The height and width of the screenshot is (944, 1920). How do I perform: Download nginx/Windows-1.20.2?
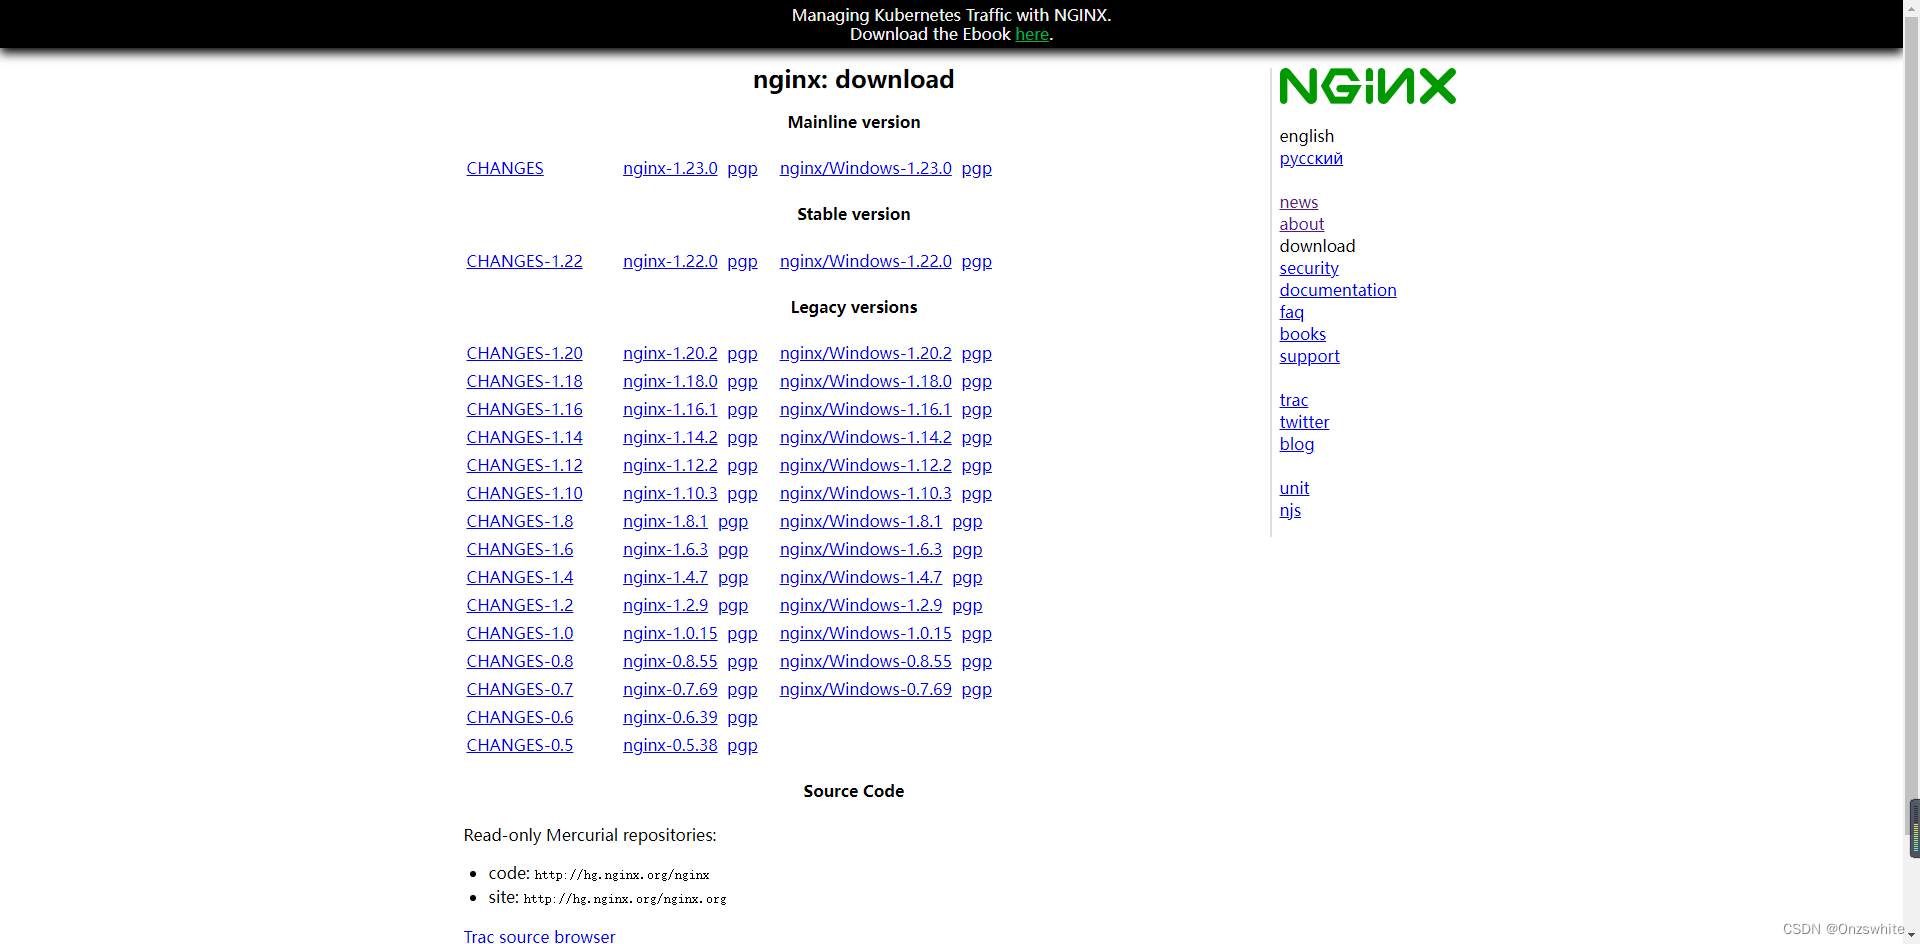pyautogui.click(x=866, y=353)
